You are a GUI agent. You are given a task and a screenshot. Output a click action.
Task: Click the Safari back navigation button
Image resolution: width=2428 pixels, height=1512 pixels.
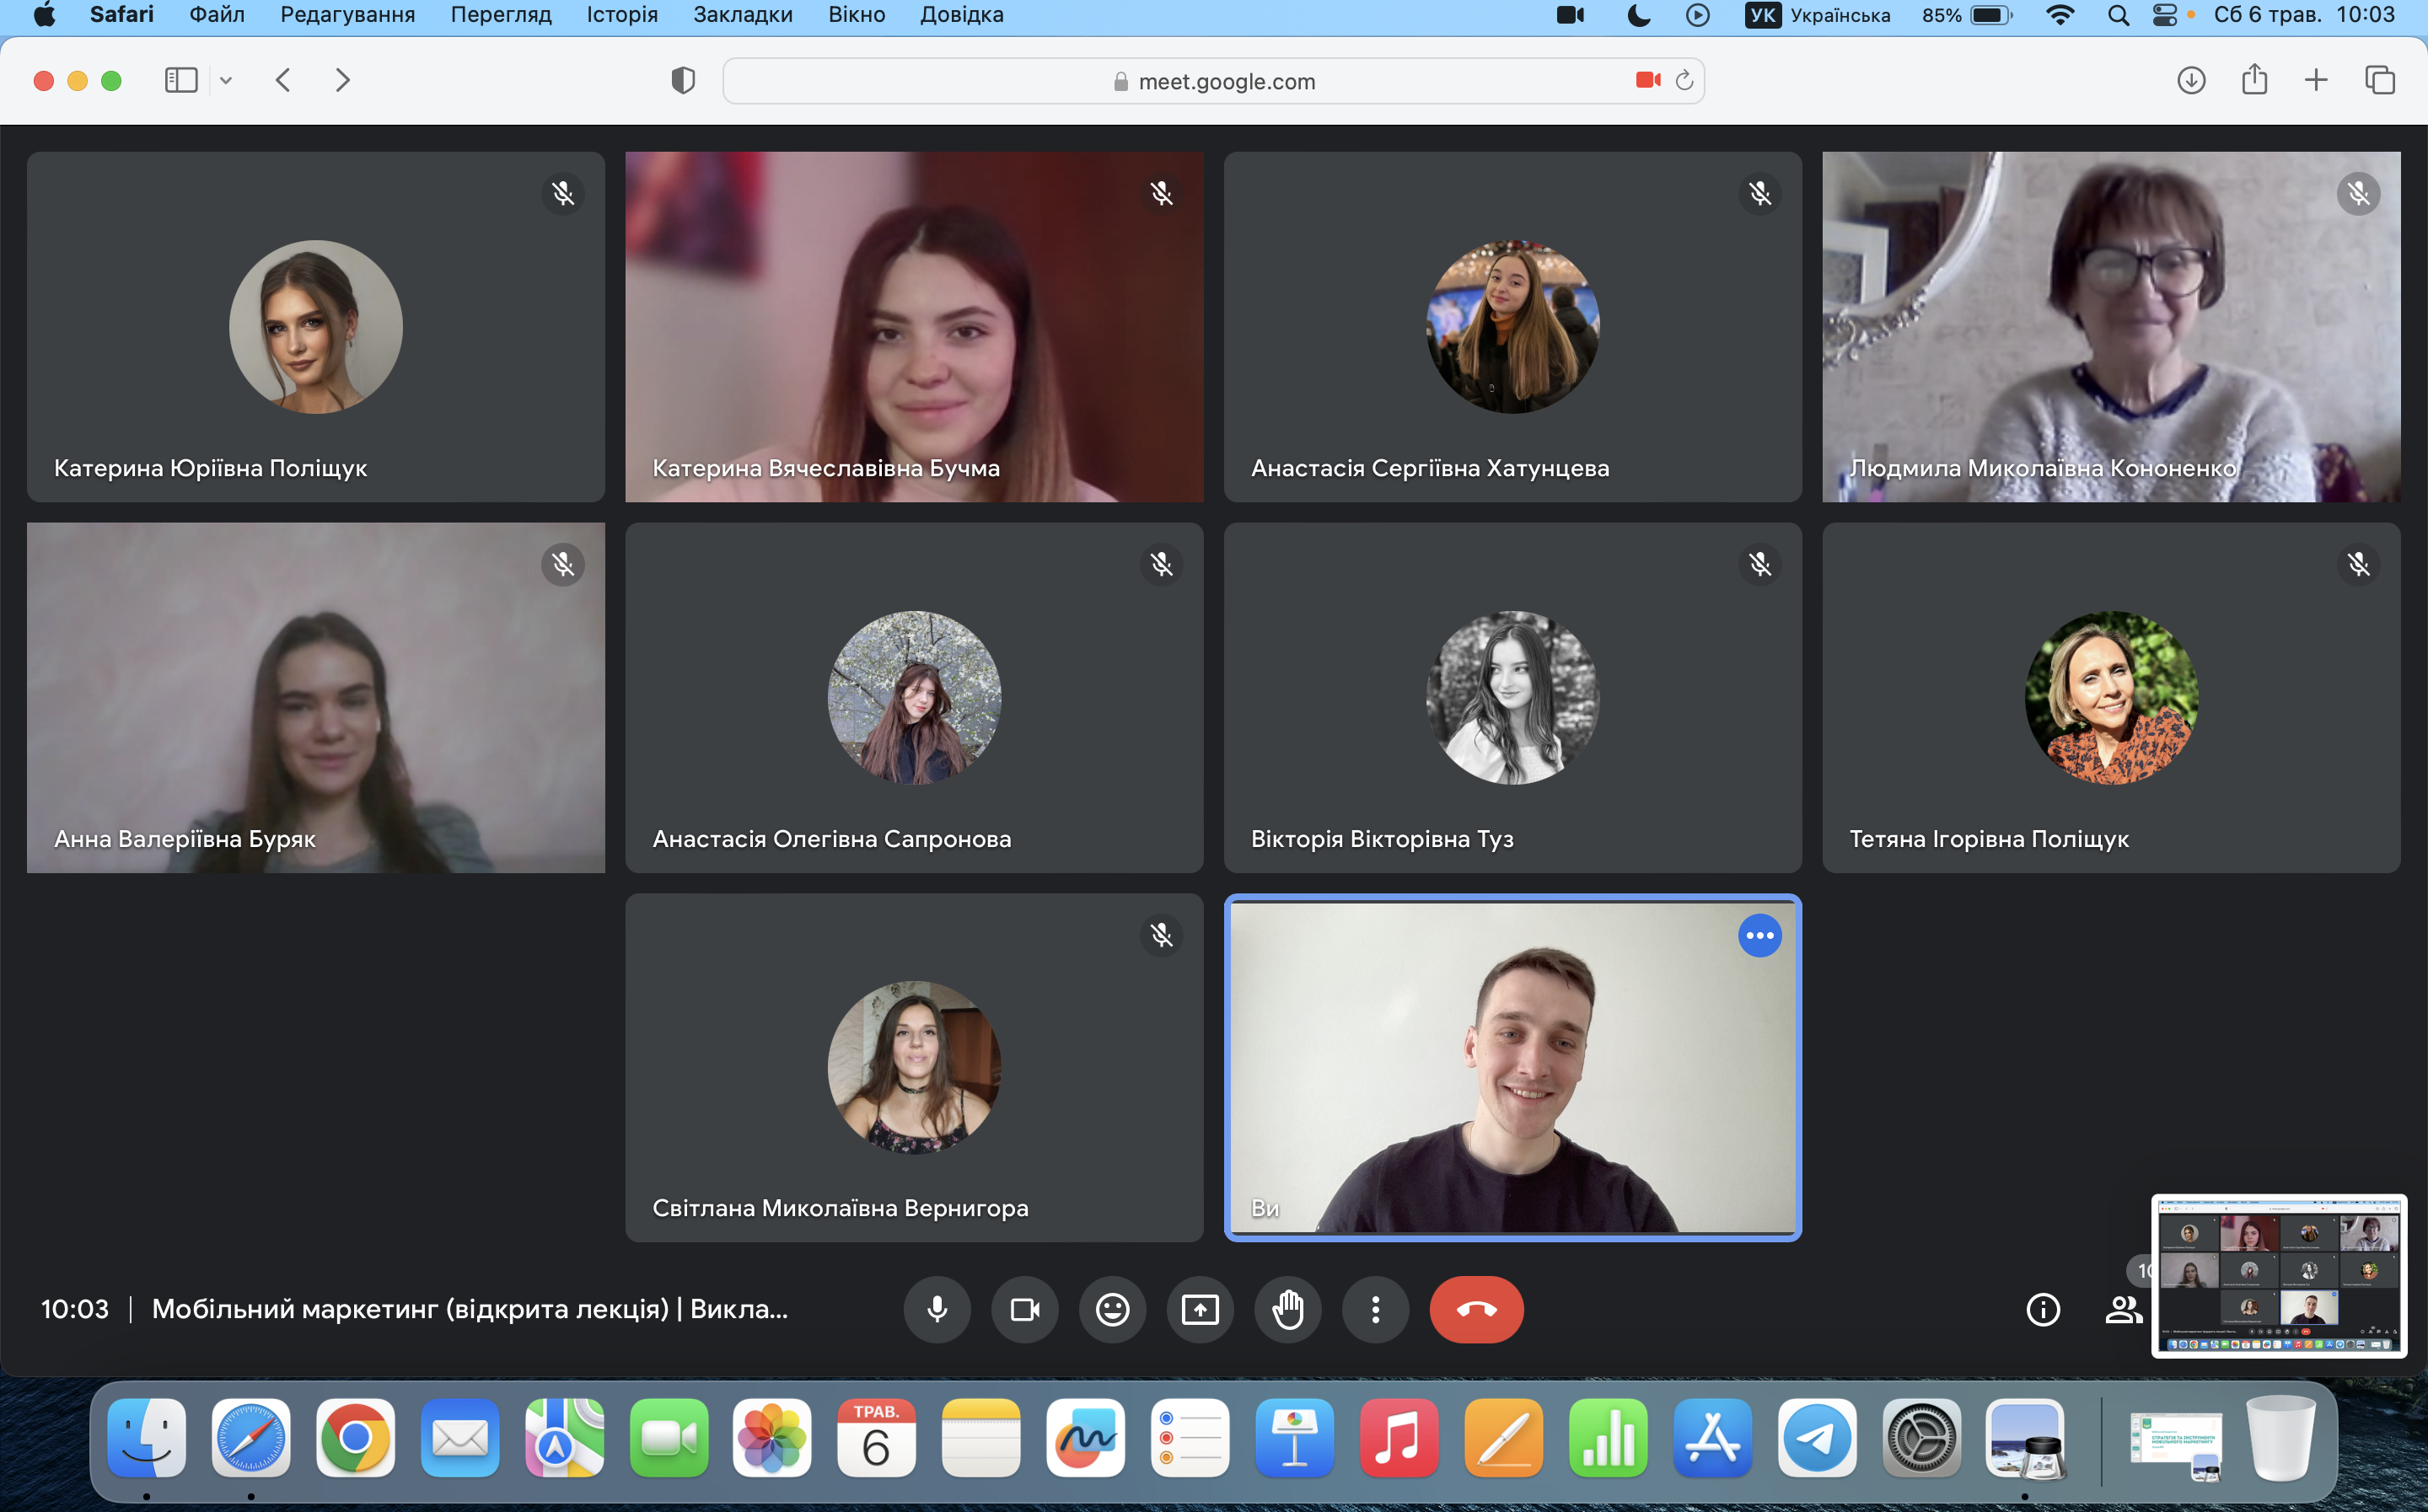(283, 80)
